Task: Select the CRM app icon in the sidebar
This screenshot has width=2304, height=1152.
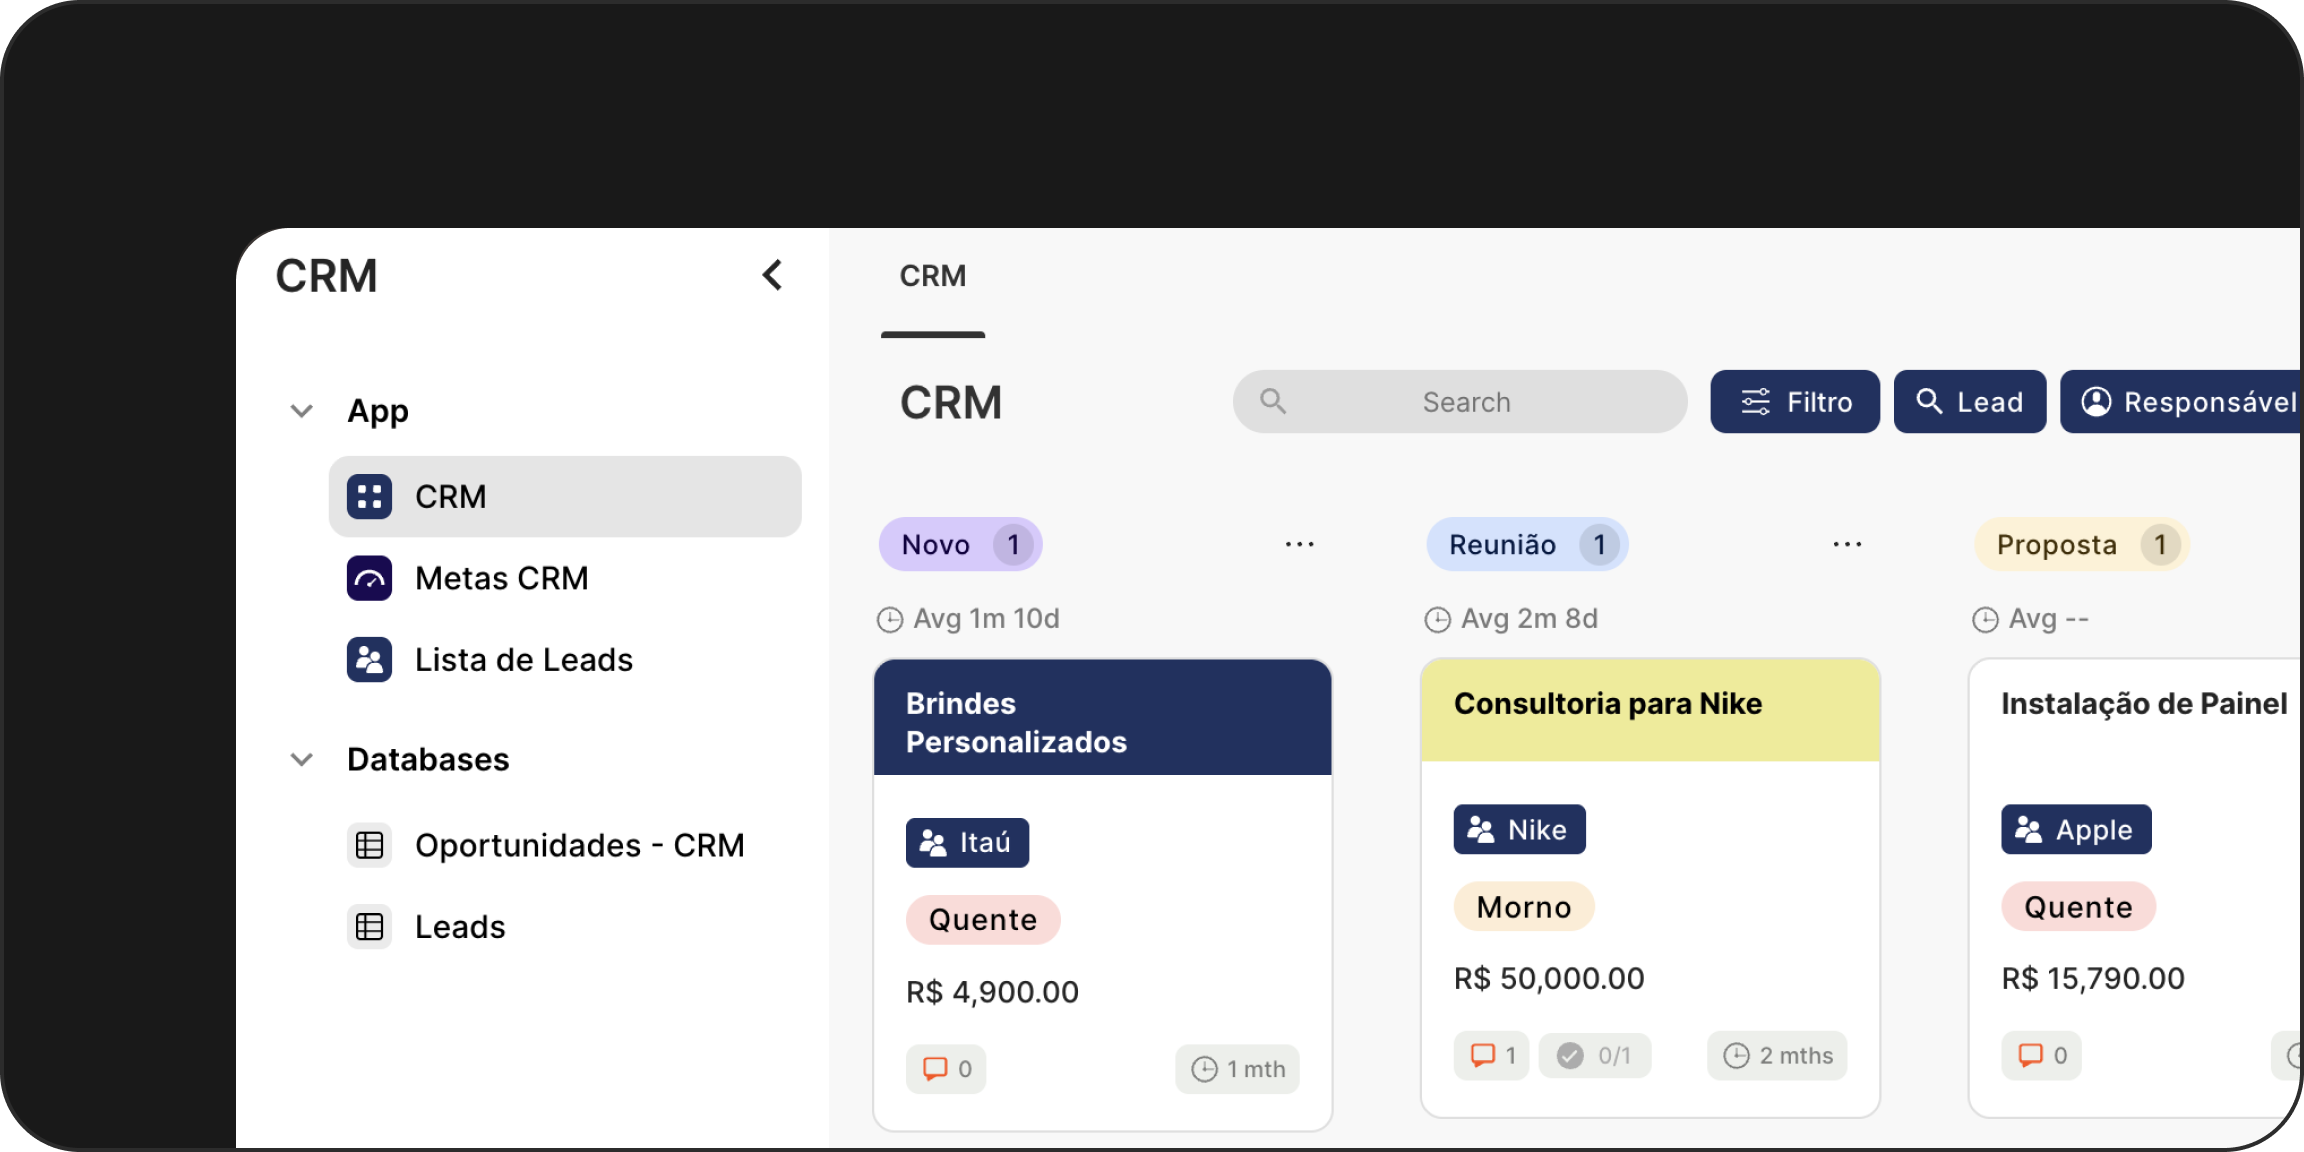Action: [369, 496]
